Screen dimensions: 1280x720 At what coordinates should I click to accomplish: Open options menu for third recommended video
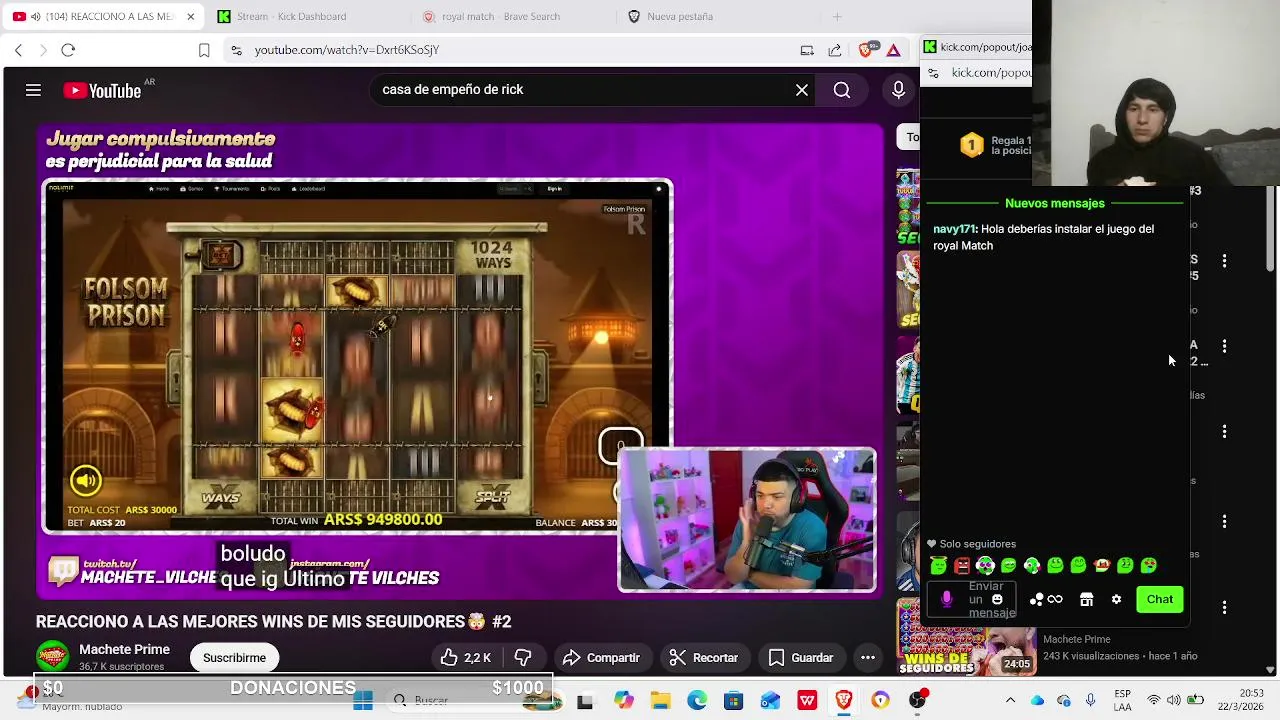click(x=1224, y=346)
